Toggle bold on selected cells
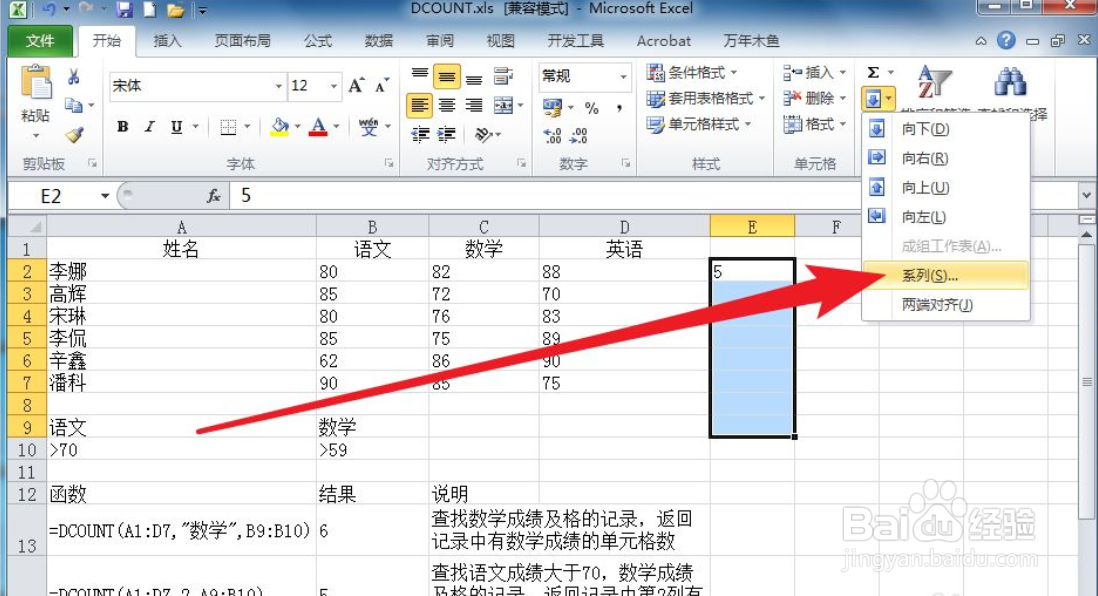Viewport: 1098px width, 596px height. point(122,128)
